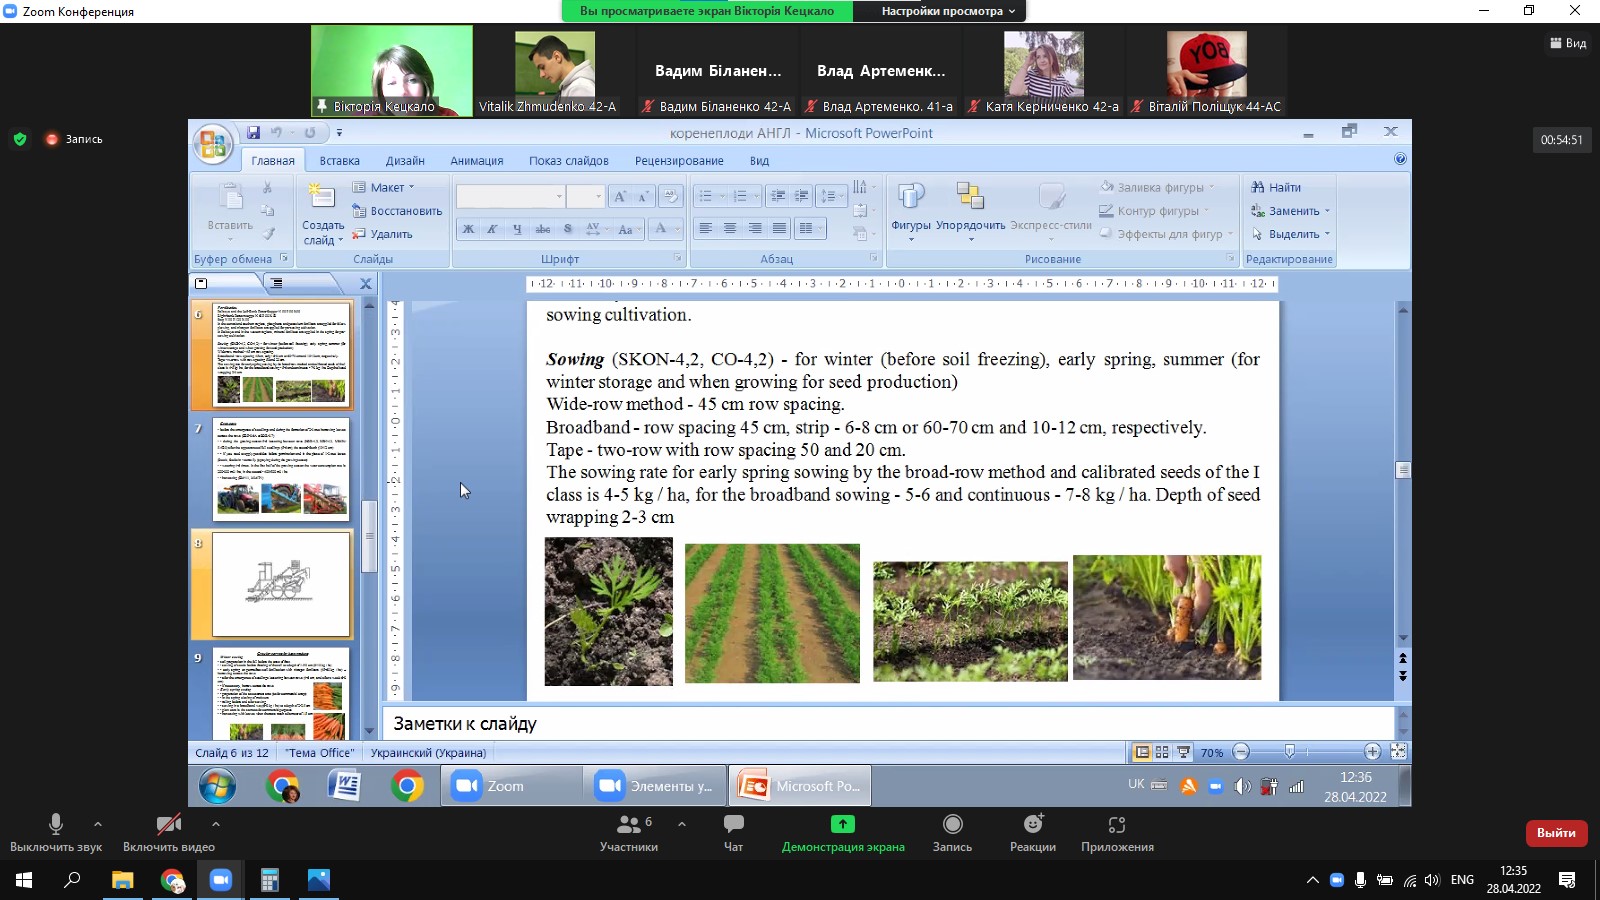Click PowerPoint help question mark icon
This screenshot has width=1600, height=900.
(x=1400, y=159)
